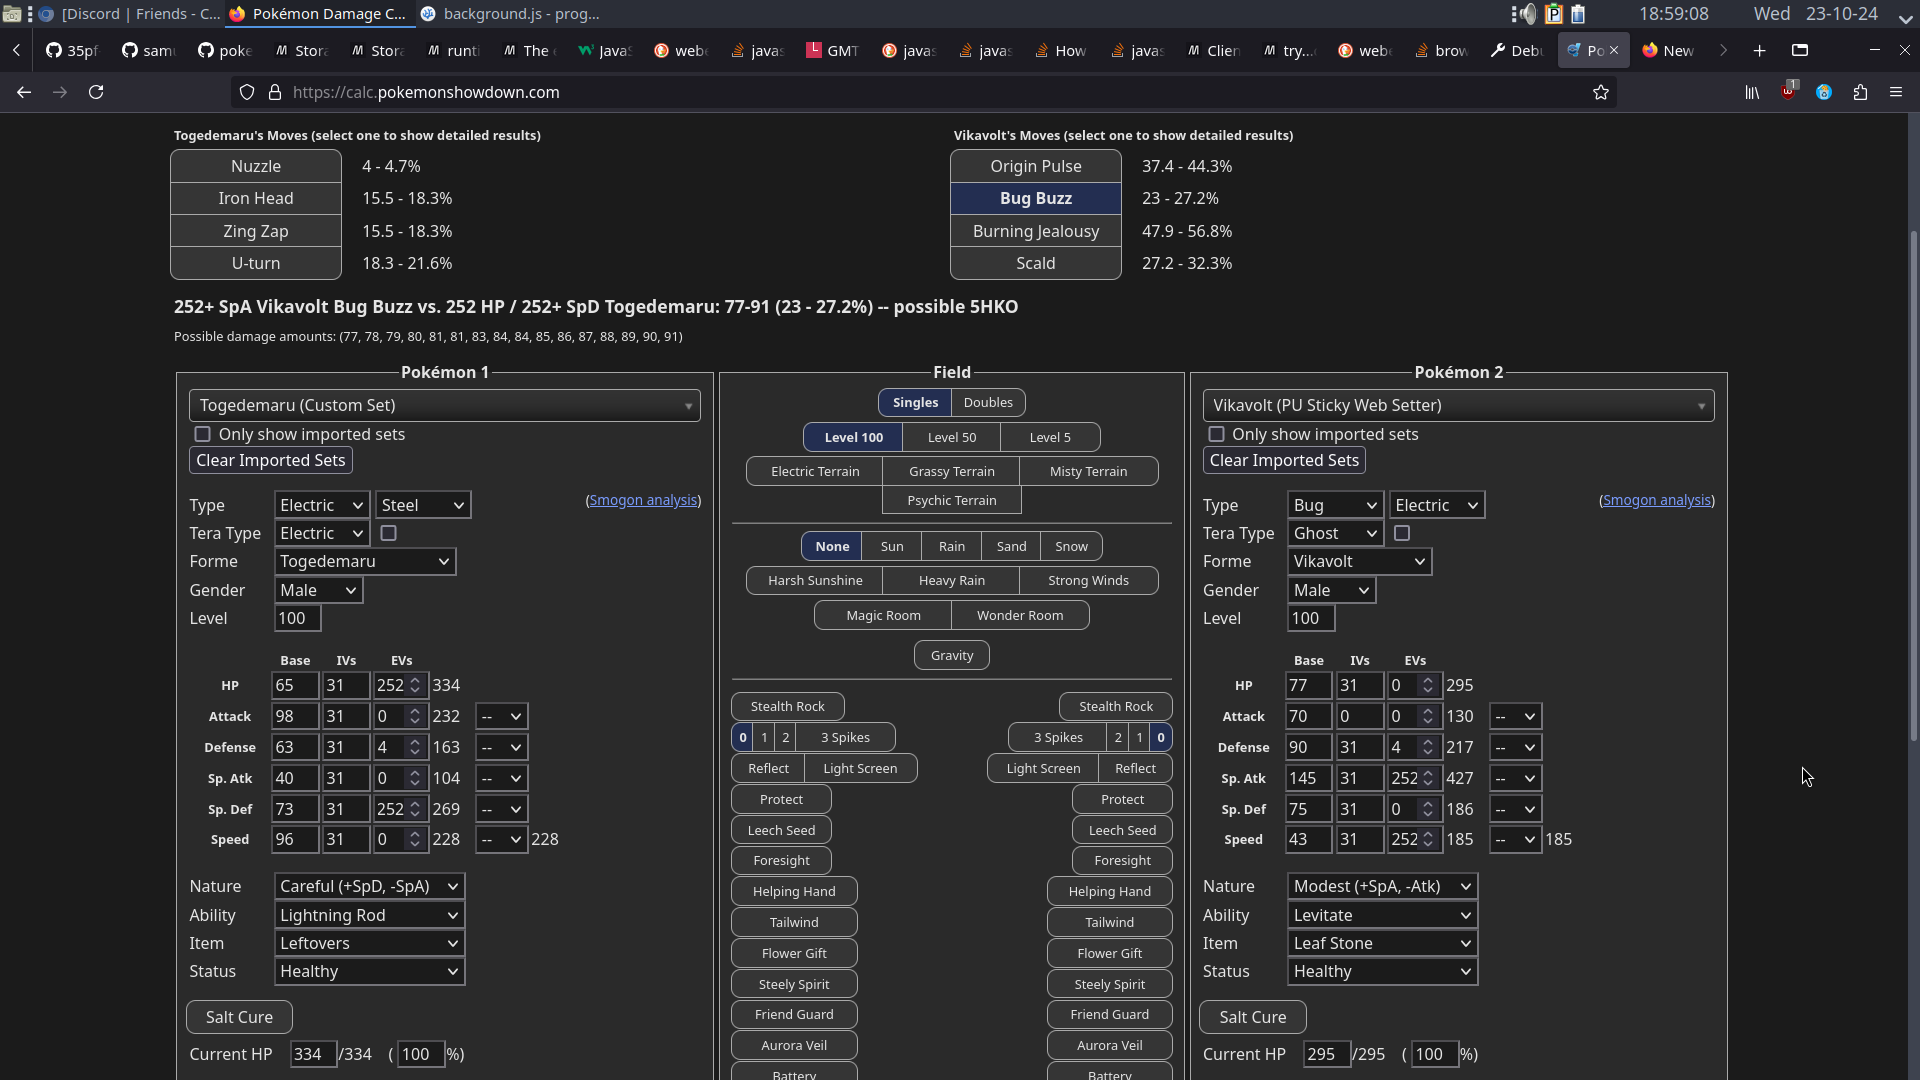Check Togedemaru's Only show imported sets

point(203,434)
